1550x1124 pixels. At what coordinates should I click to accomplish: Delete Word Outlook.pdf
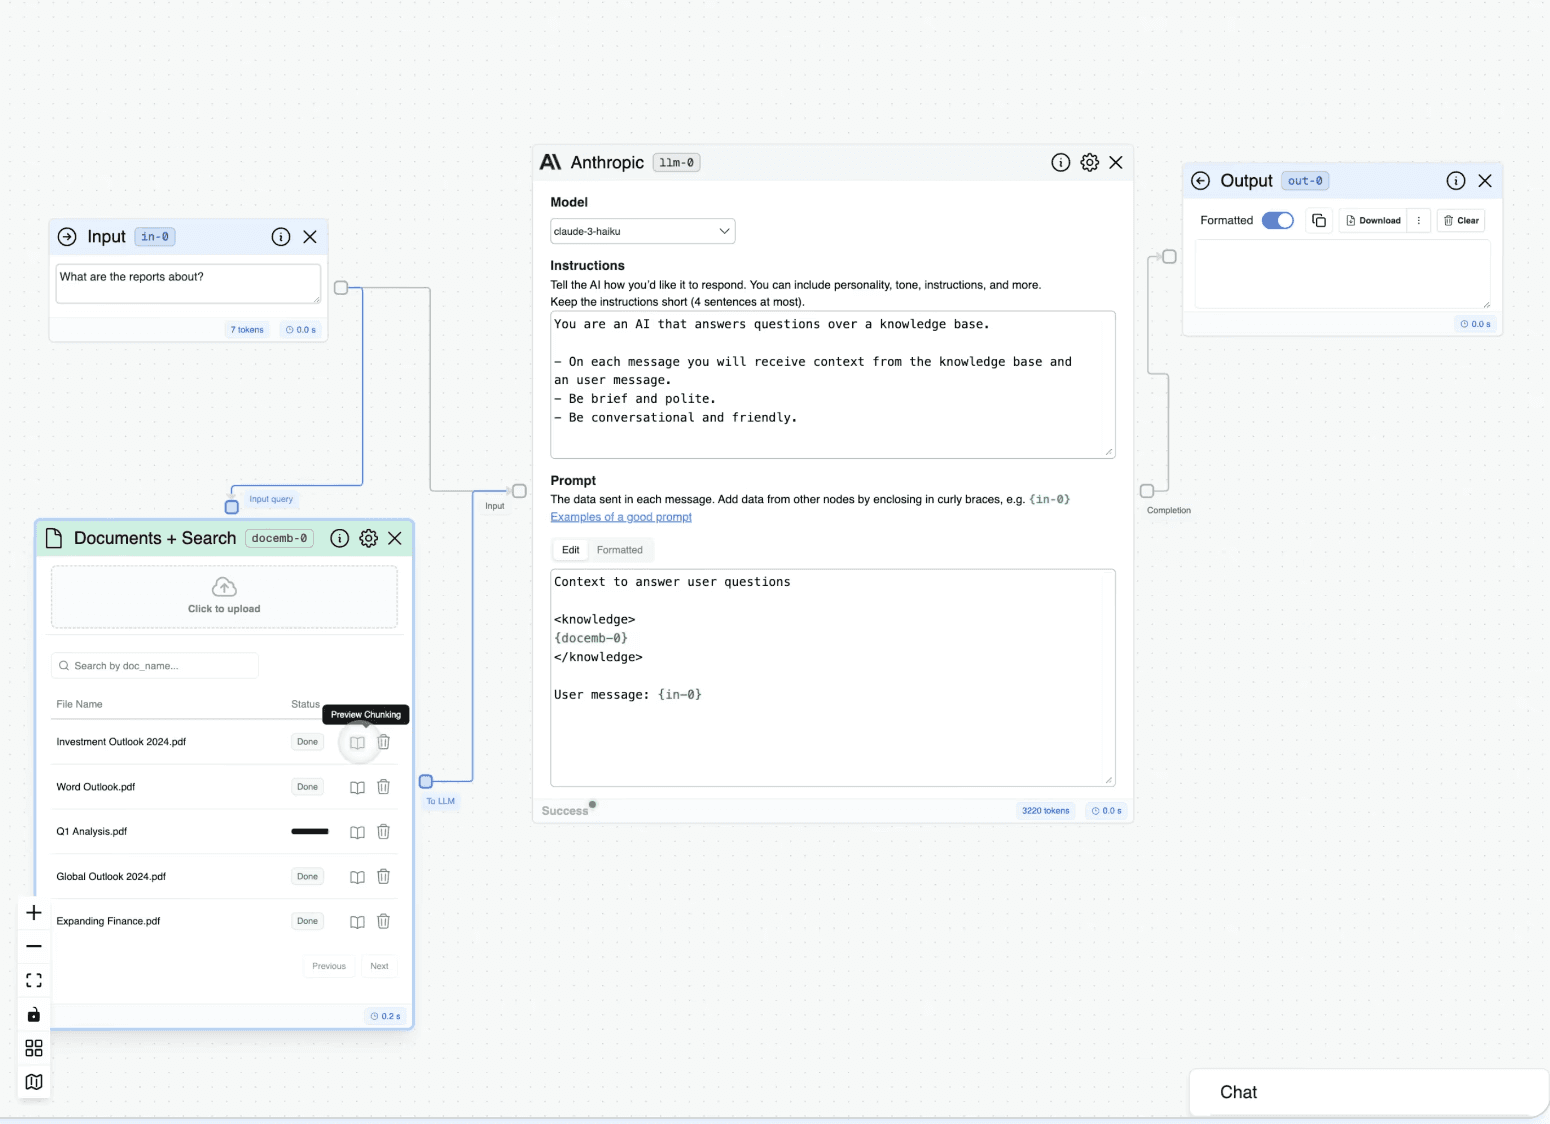pyautogui.click(x=383, y=787)
